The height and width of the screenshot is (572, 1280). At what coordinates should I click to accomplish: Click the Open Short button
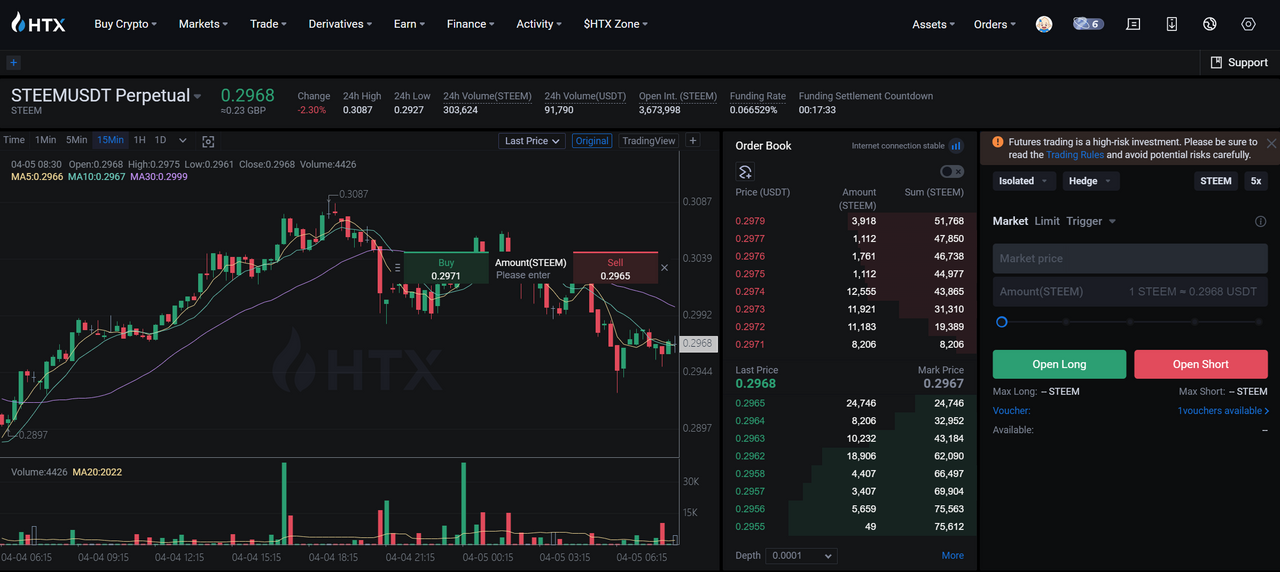1201,364
